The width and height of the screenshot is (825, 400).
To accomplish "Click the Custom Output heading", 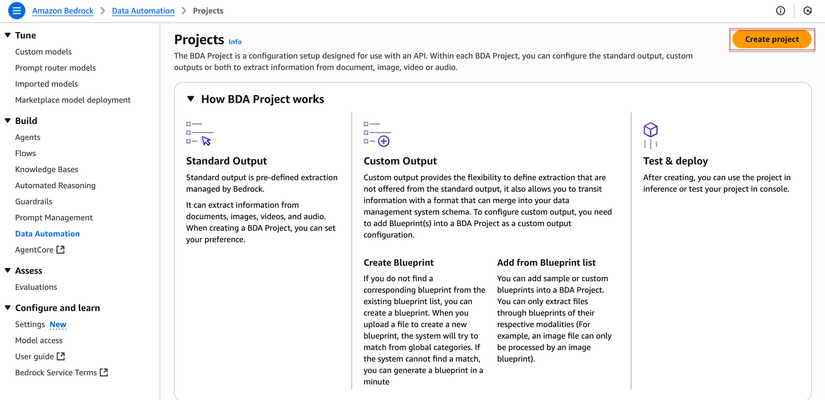I will (x=400, y=161).
